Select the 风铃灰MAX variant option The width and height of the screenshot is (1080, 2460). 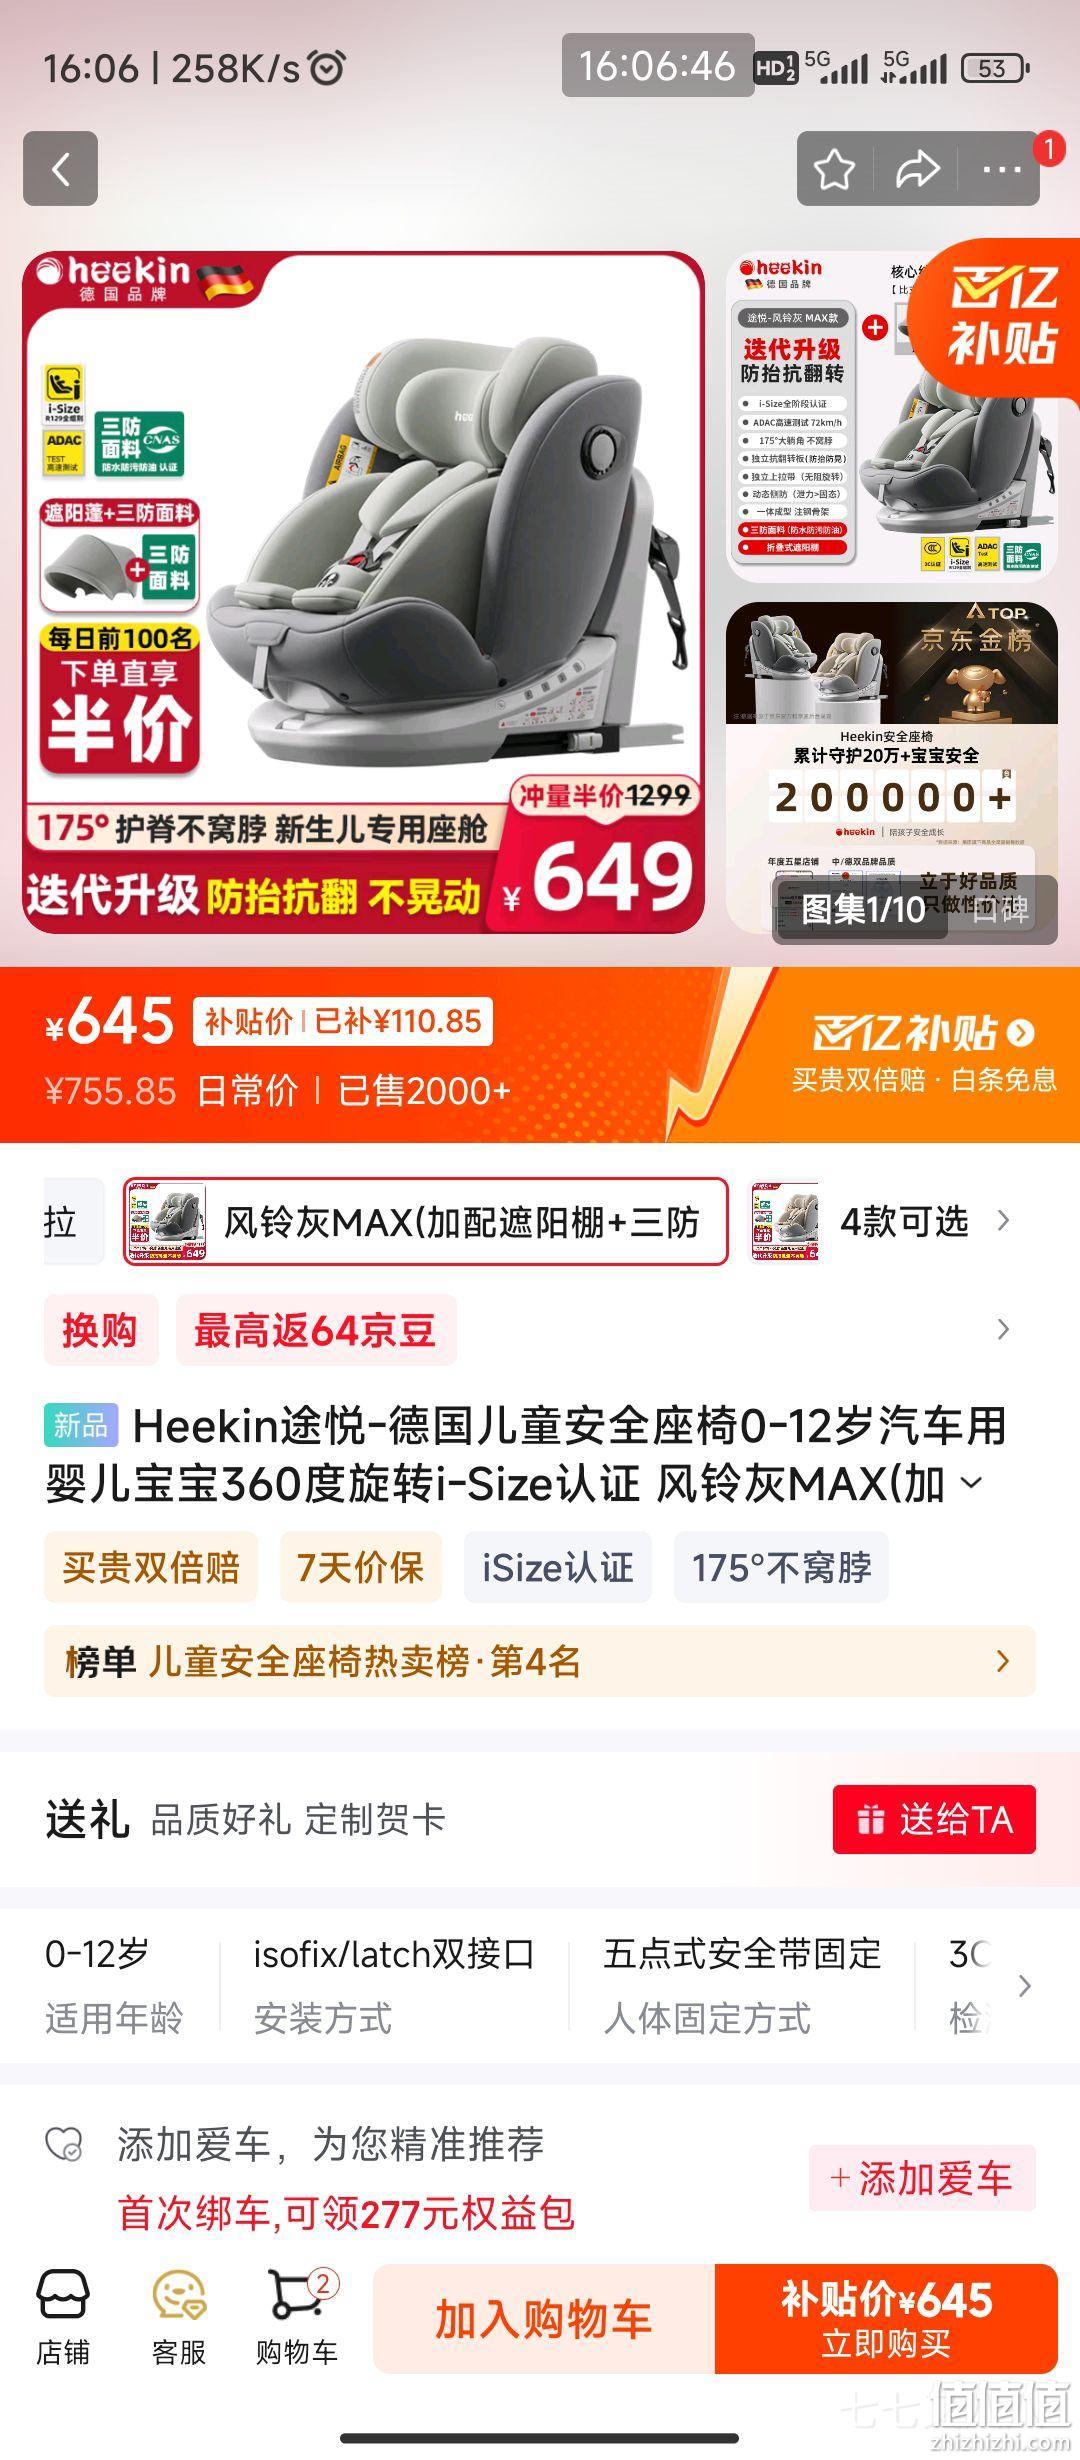click(x=425, y=1222)
